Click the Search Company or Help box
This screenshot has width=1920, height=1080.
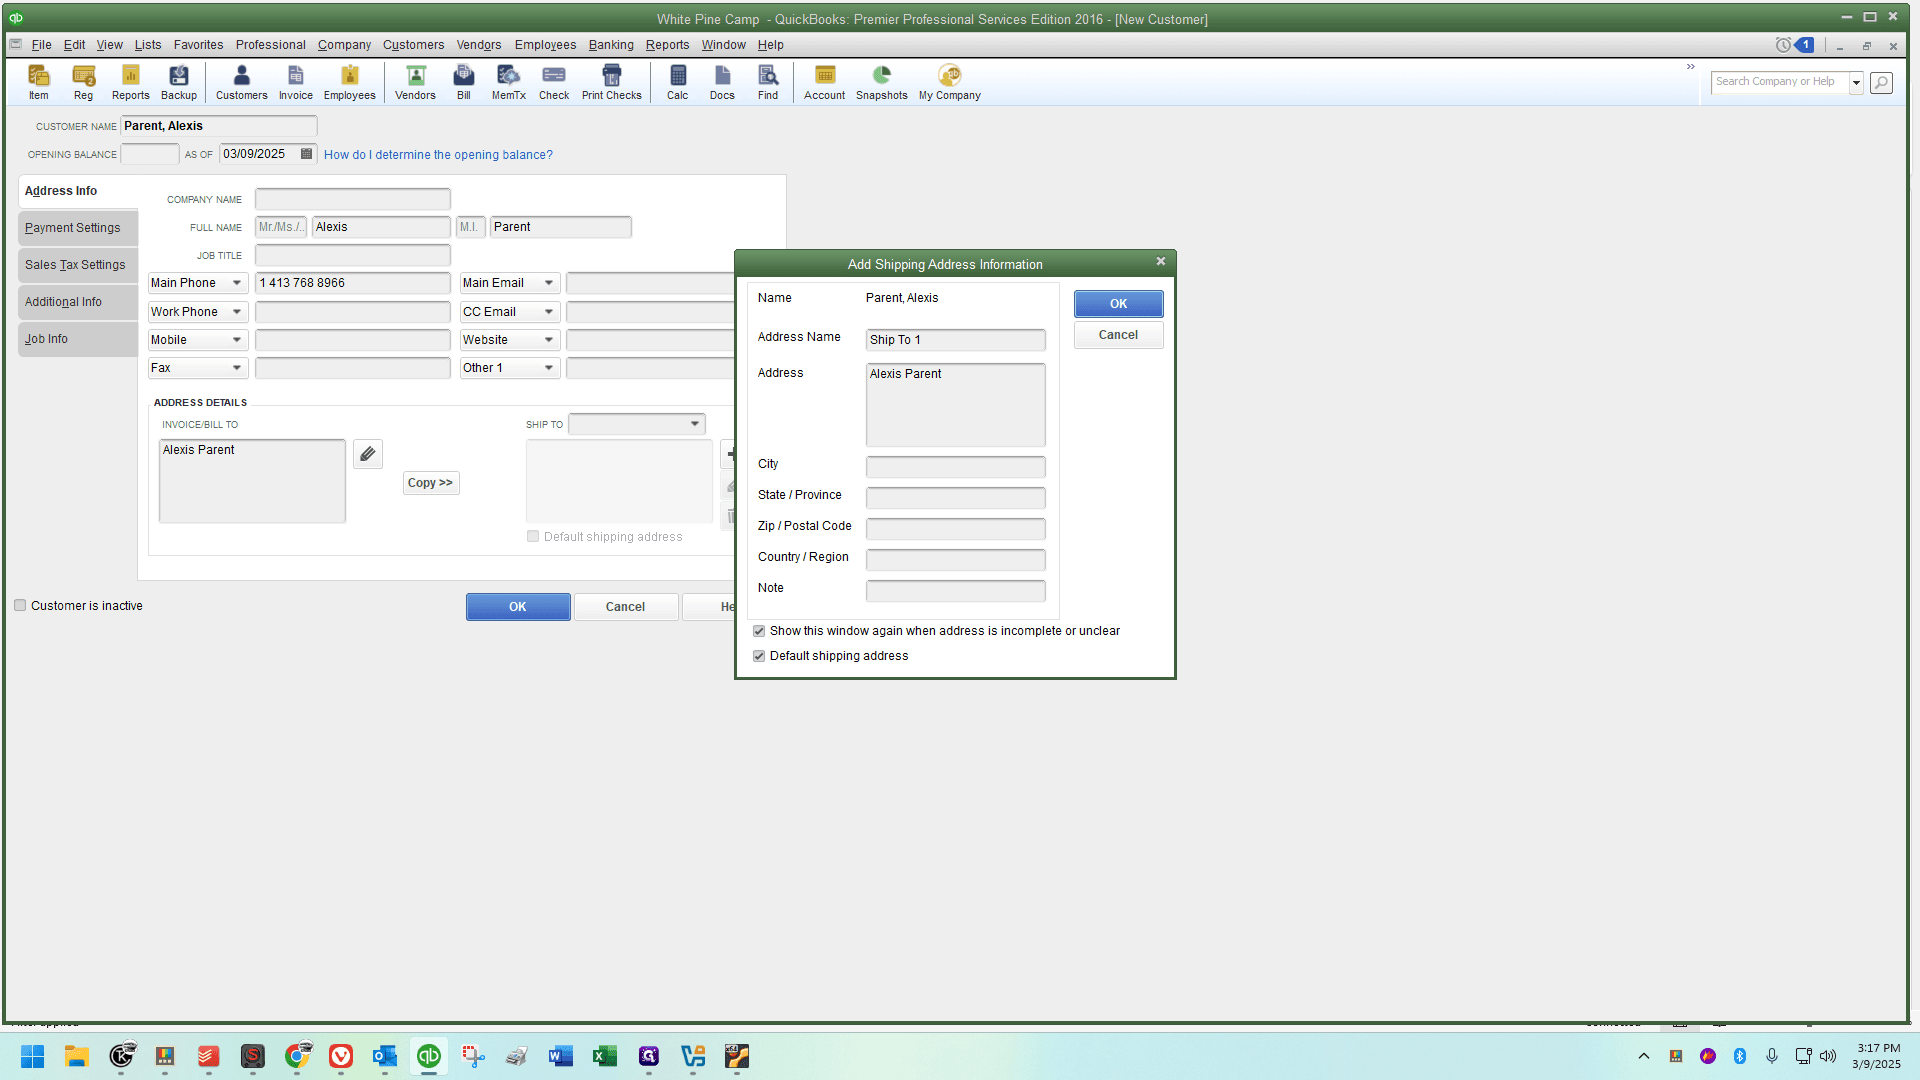click(x=1779, y=82)
